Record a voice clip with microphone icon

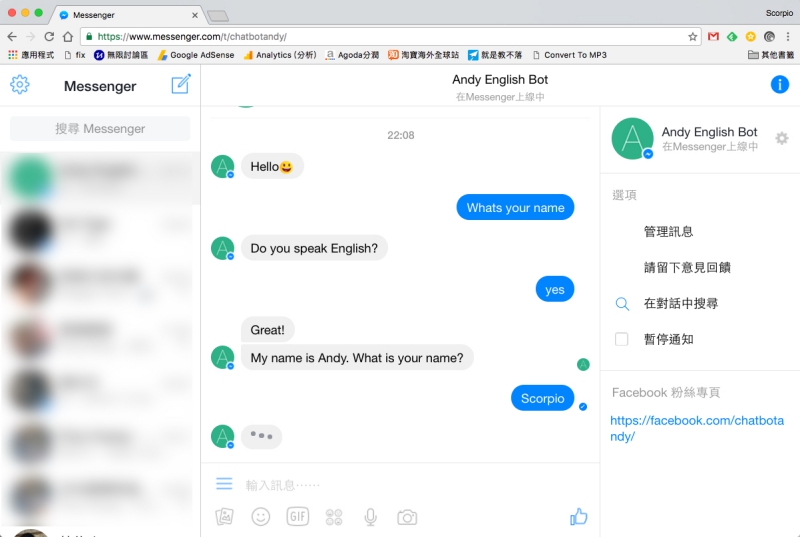click(x=371, y=517)
